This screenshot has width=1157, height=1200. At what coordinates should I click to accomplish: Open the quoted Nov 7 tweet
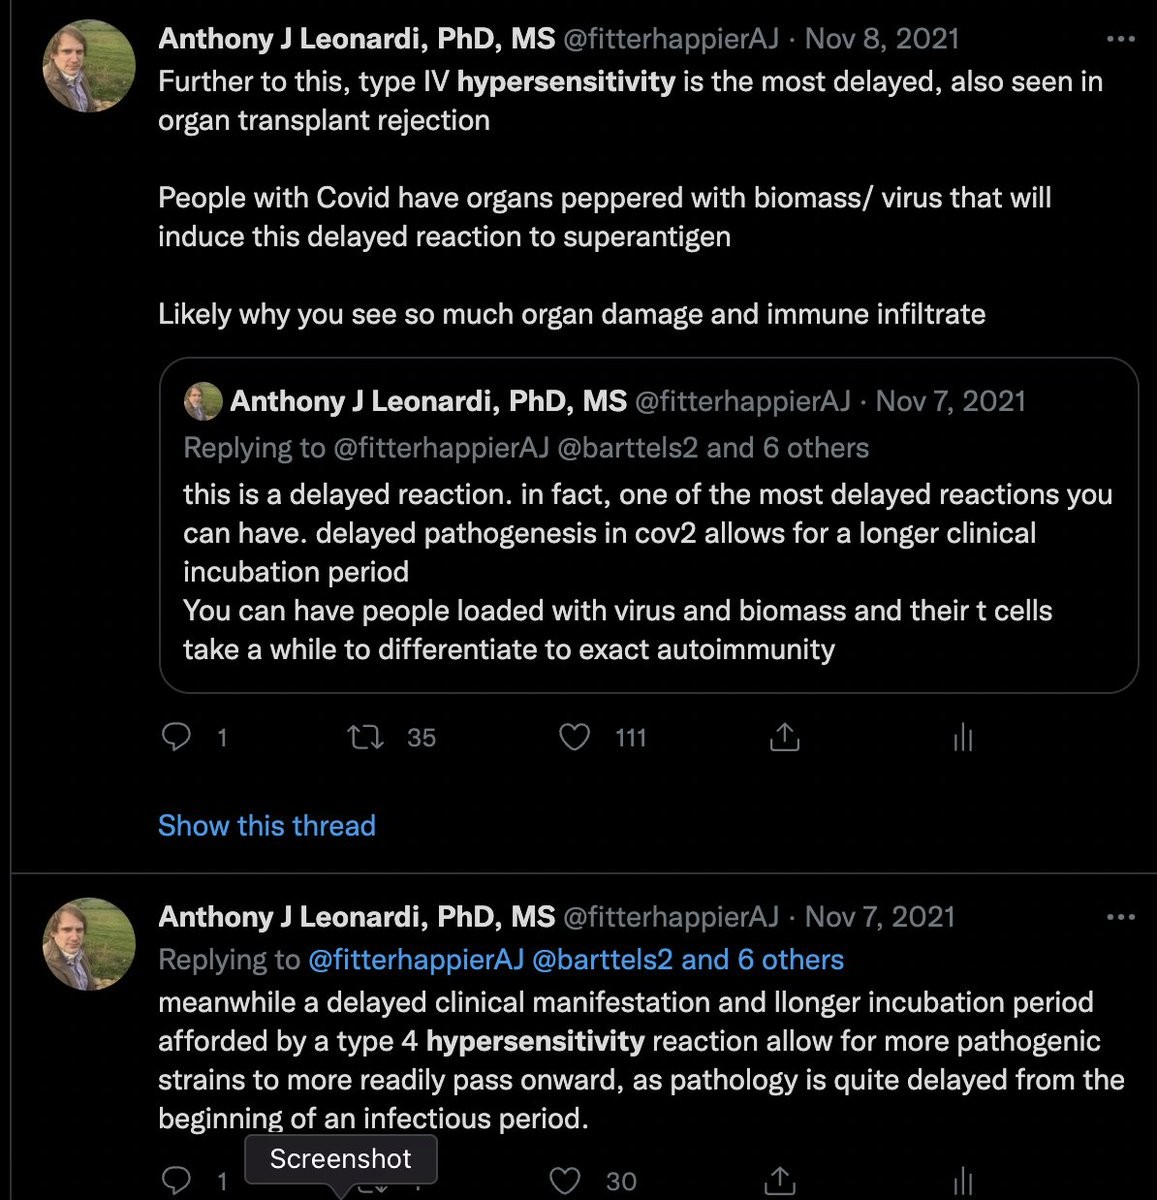648,571
